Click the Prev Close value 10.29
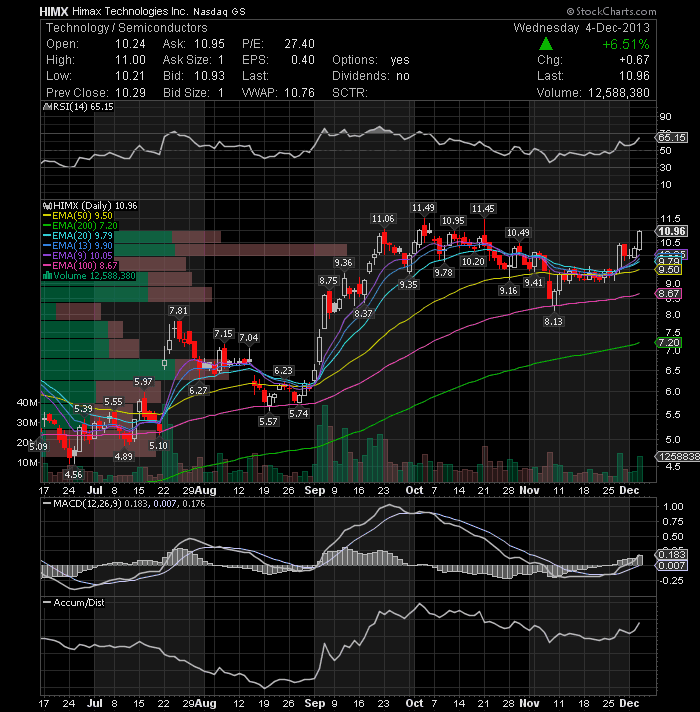Image resolution: width=700 pixels, height=712 pixels. [130, 93]
